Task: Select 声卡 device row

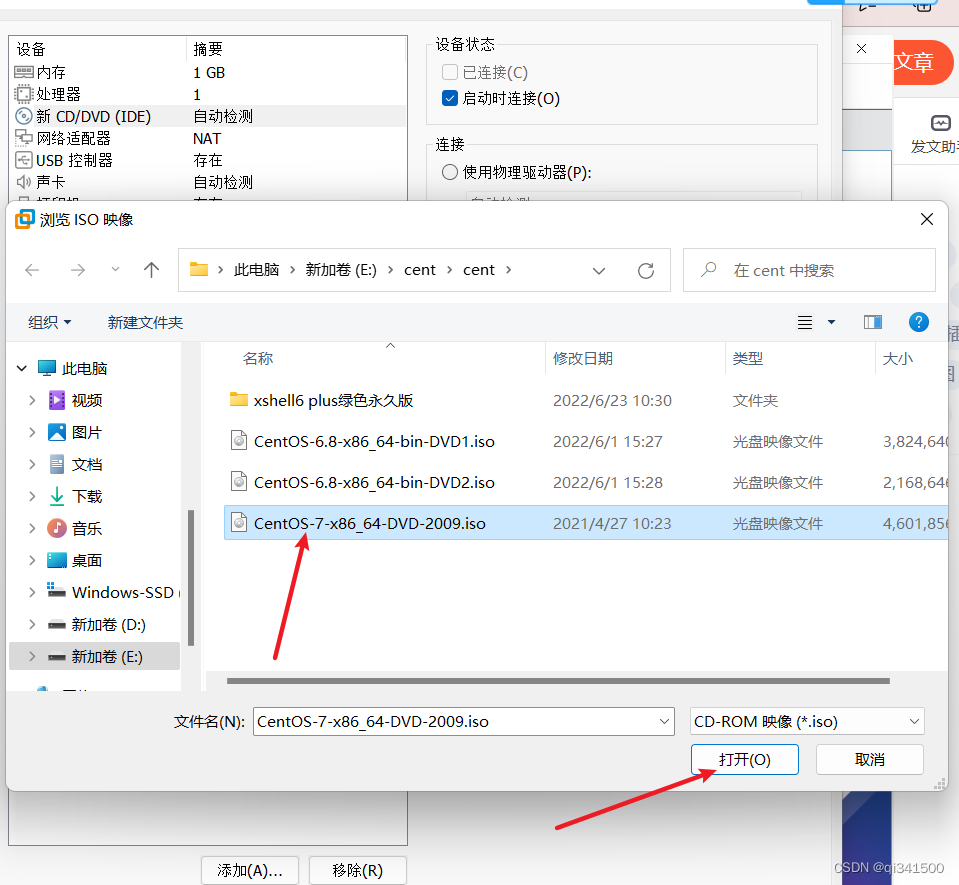Action: point(208,182)
